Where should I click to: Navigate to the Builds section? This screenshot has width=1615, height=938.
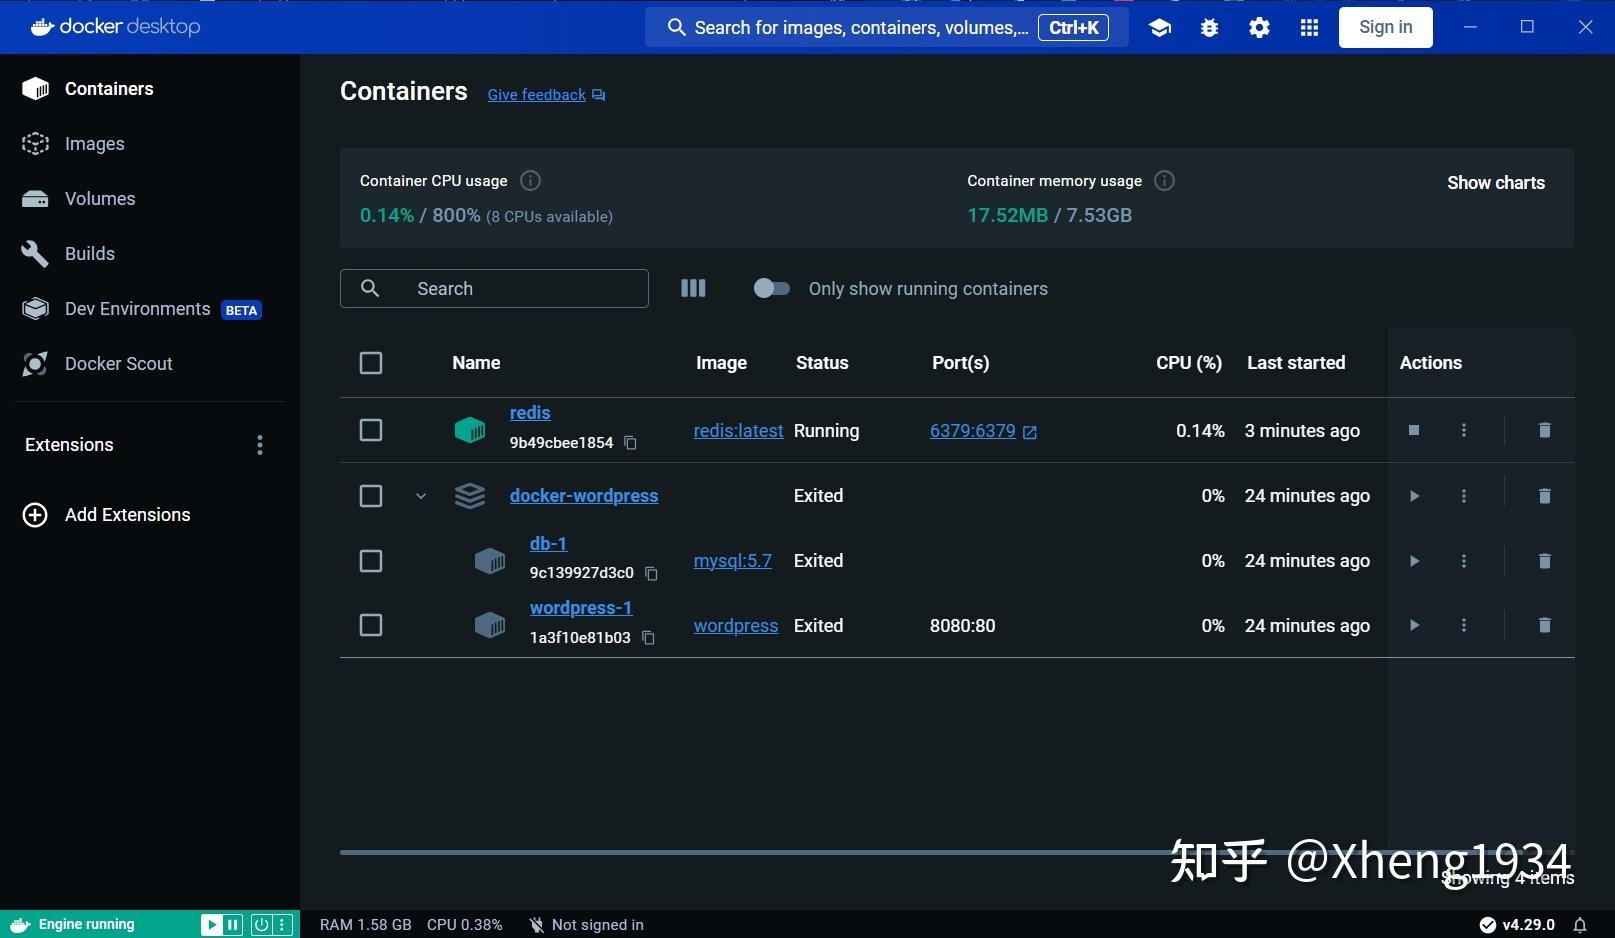89,253
